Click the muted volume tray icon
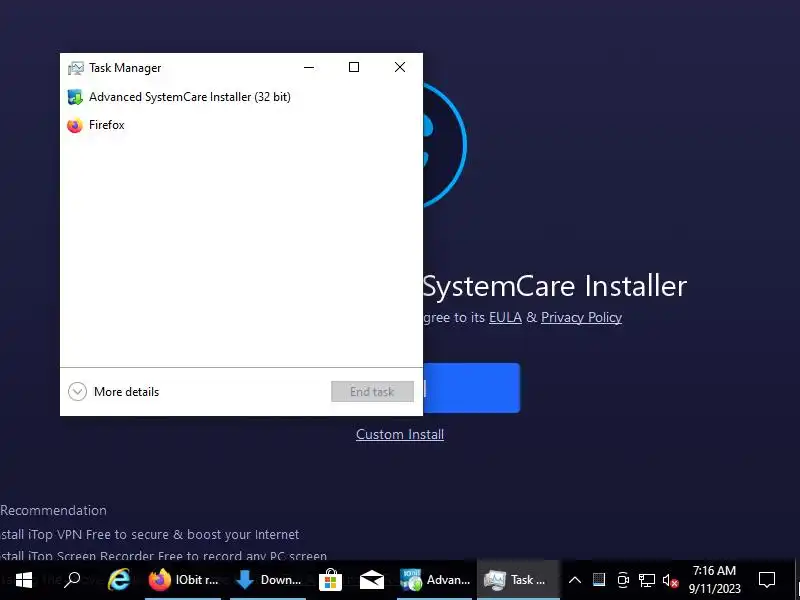 point(670,580)
